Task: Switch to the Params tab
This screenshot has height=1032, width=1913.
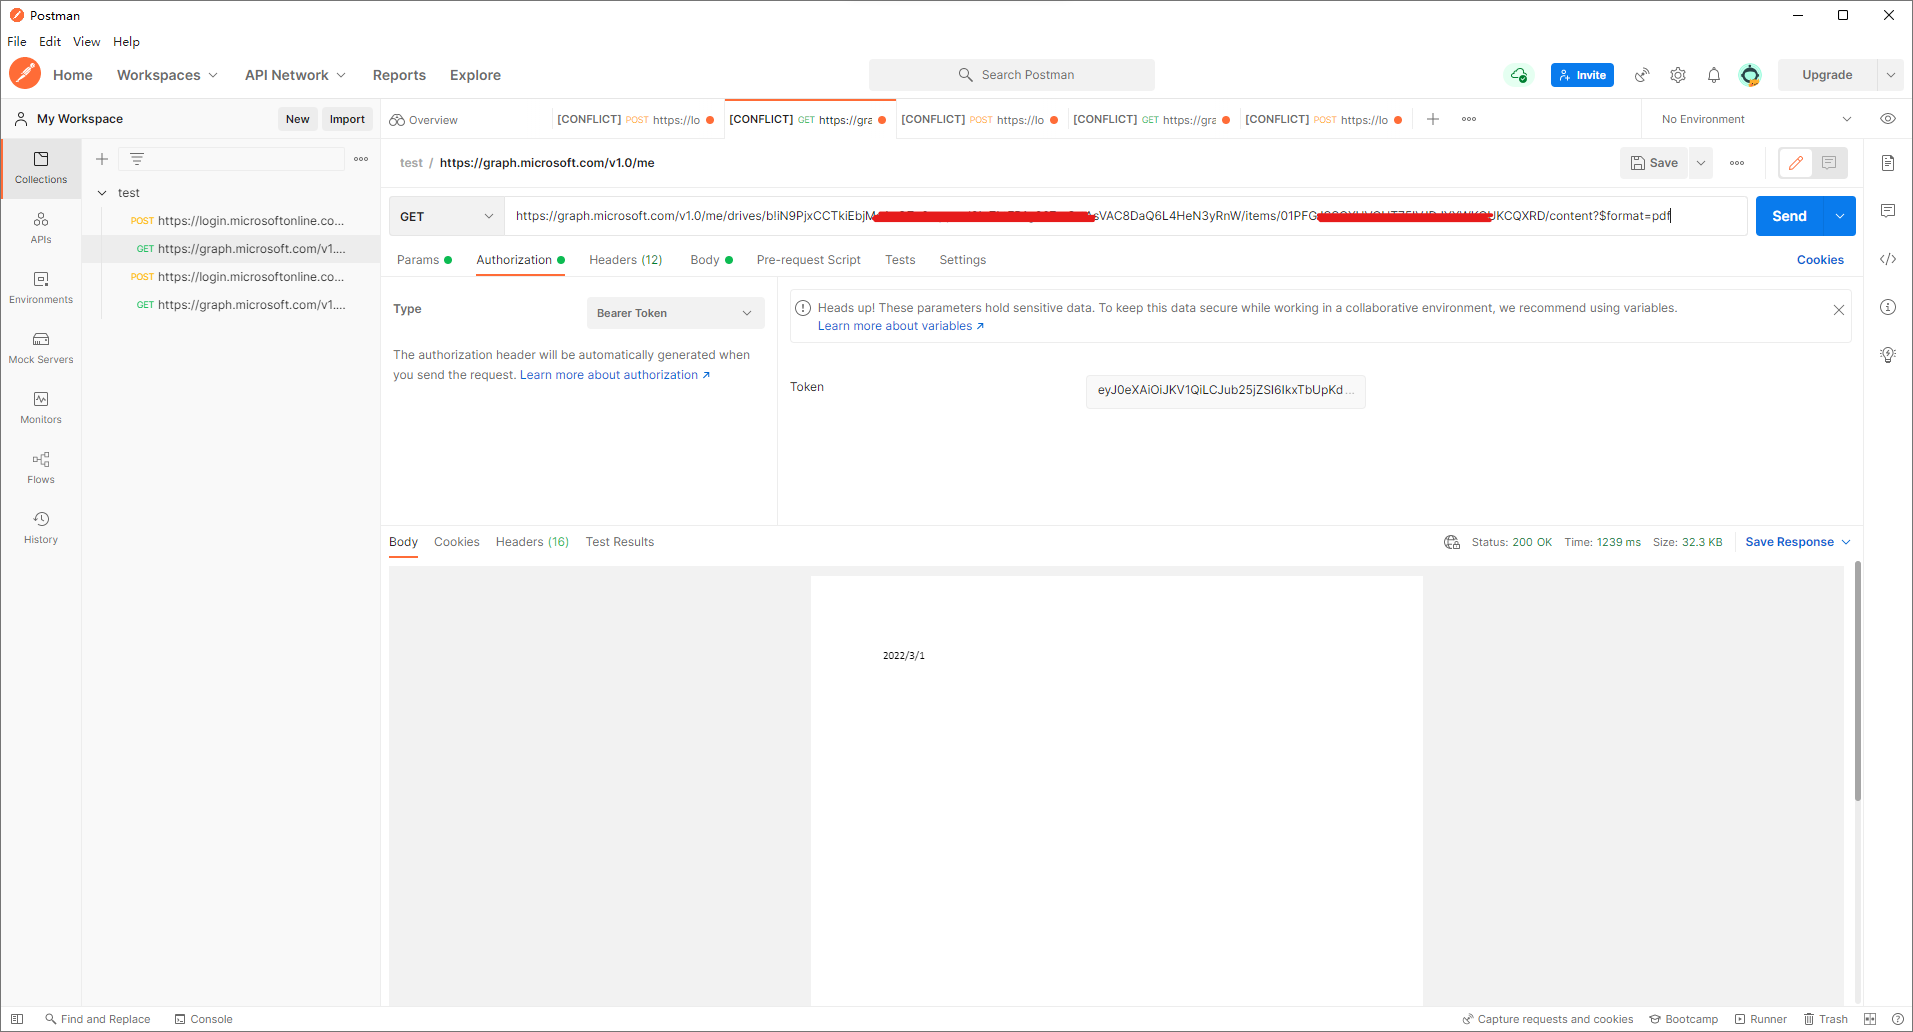Action: click(x=424, y=260)
